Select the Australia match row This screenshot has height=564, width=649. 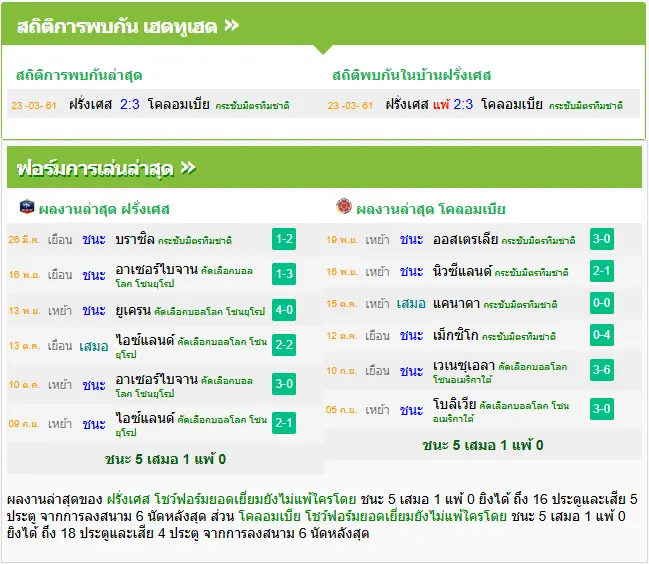pyautogui.click(x=483, y=239)
